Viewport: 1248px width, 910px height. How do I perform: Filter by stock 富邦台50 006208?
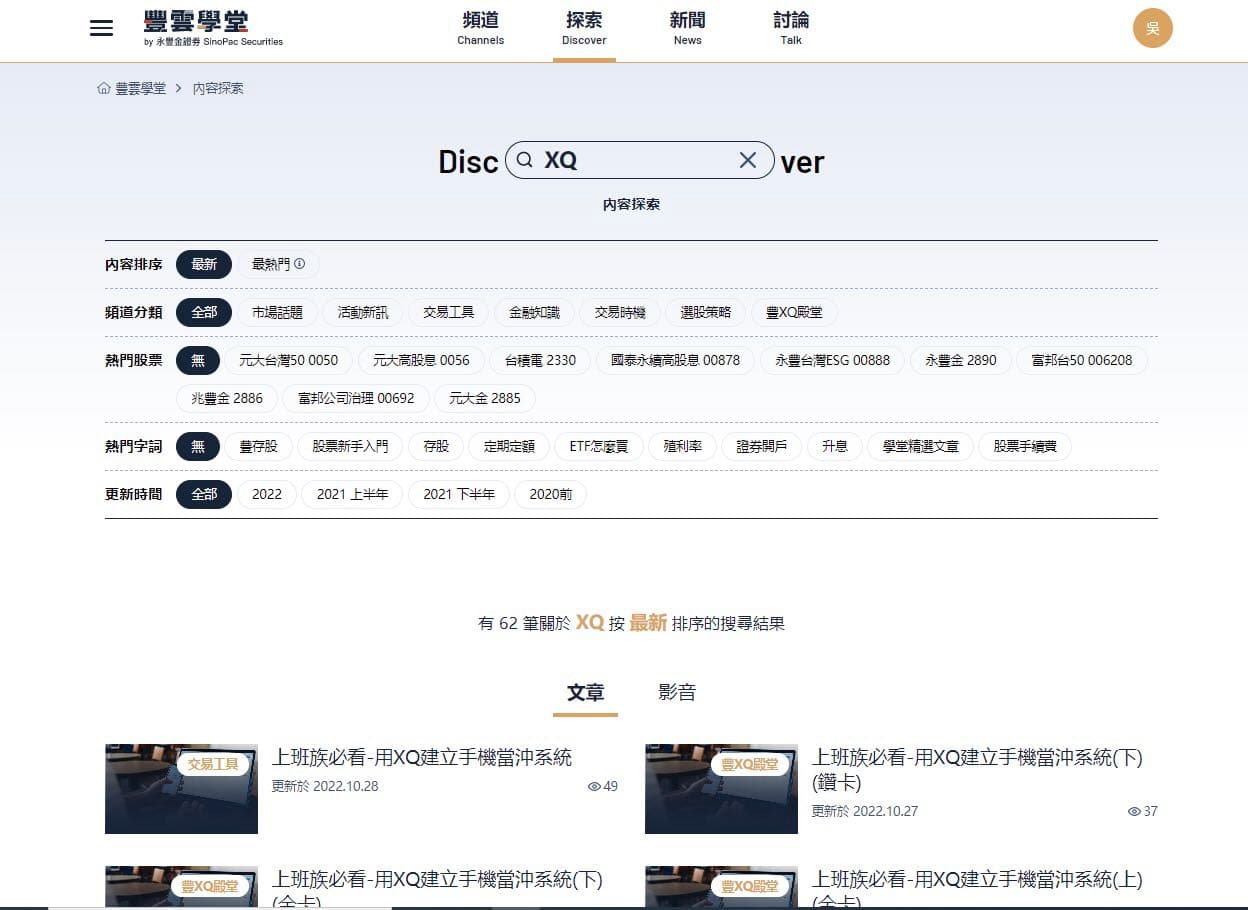[1082, 360]
